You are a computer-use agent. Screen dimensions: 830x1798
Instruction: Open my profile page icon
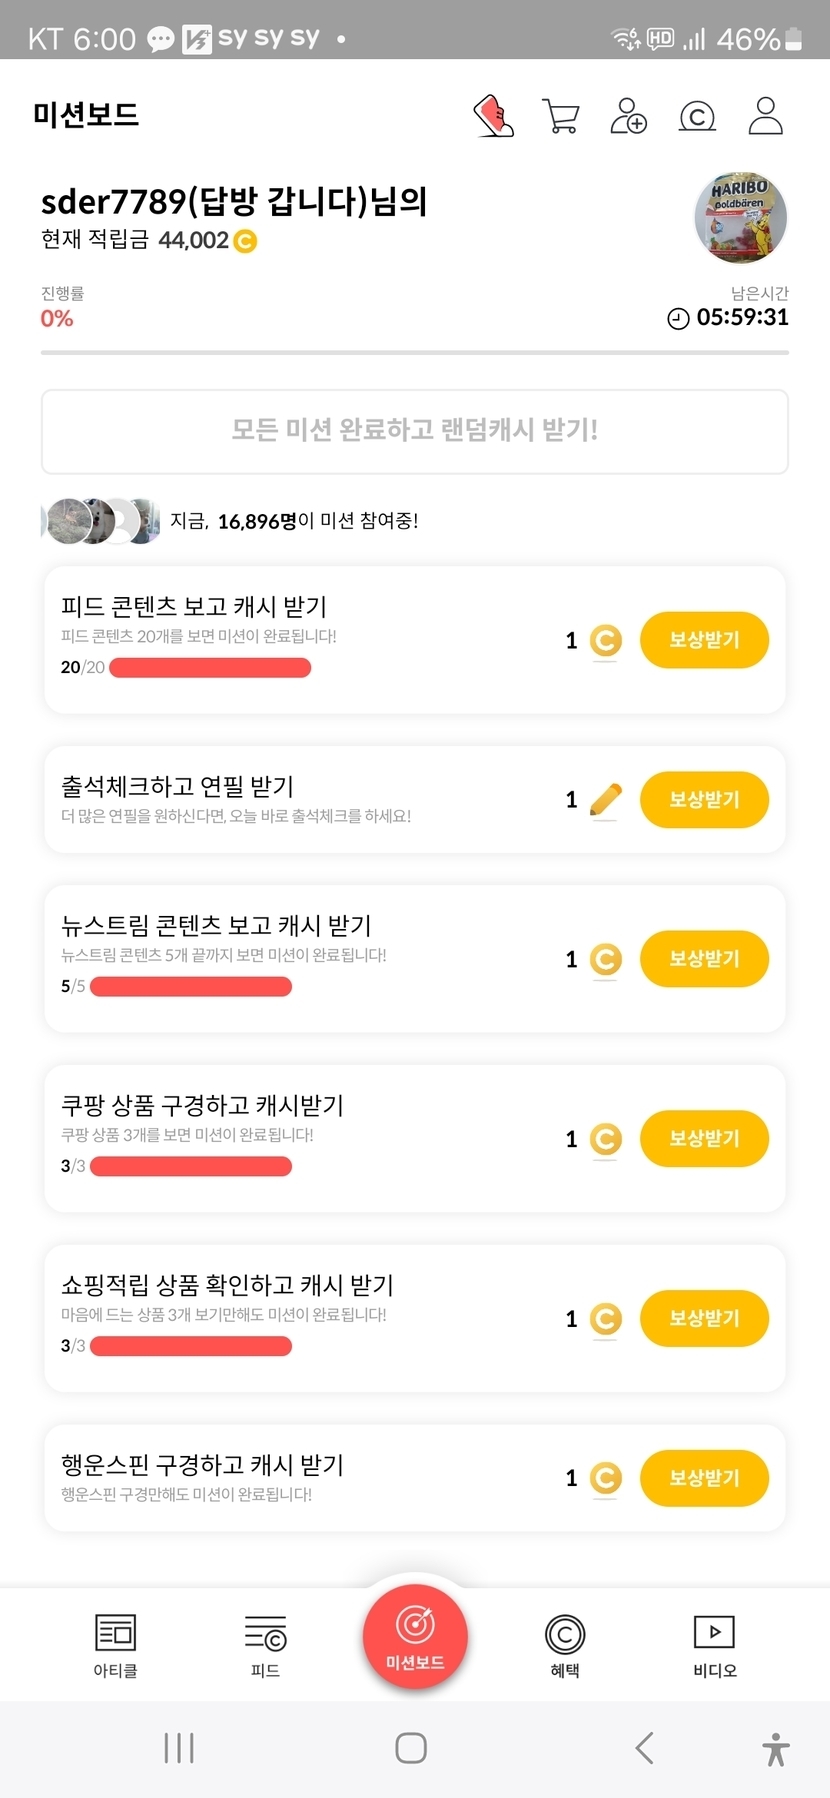[x=765, y=116]
